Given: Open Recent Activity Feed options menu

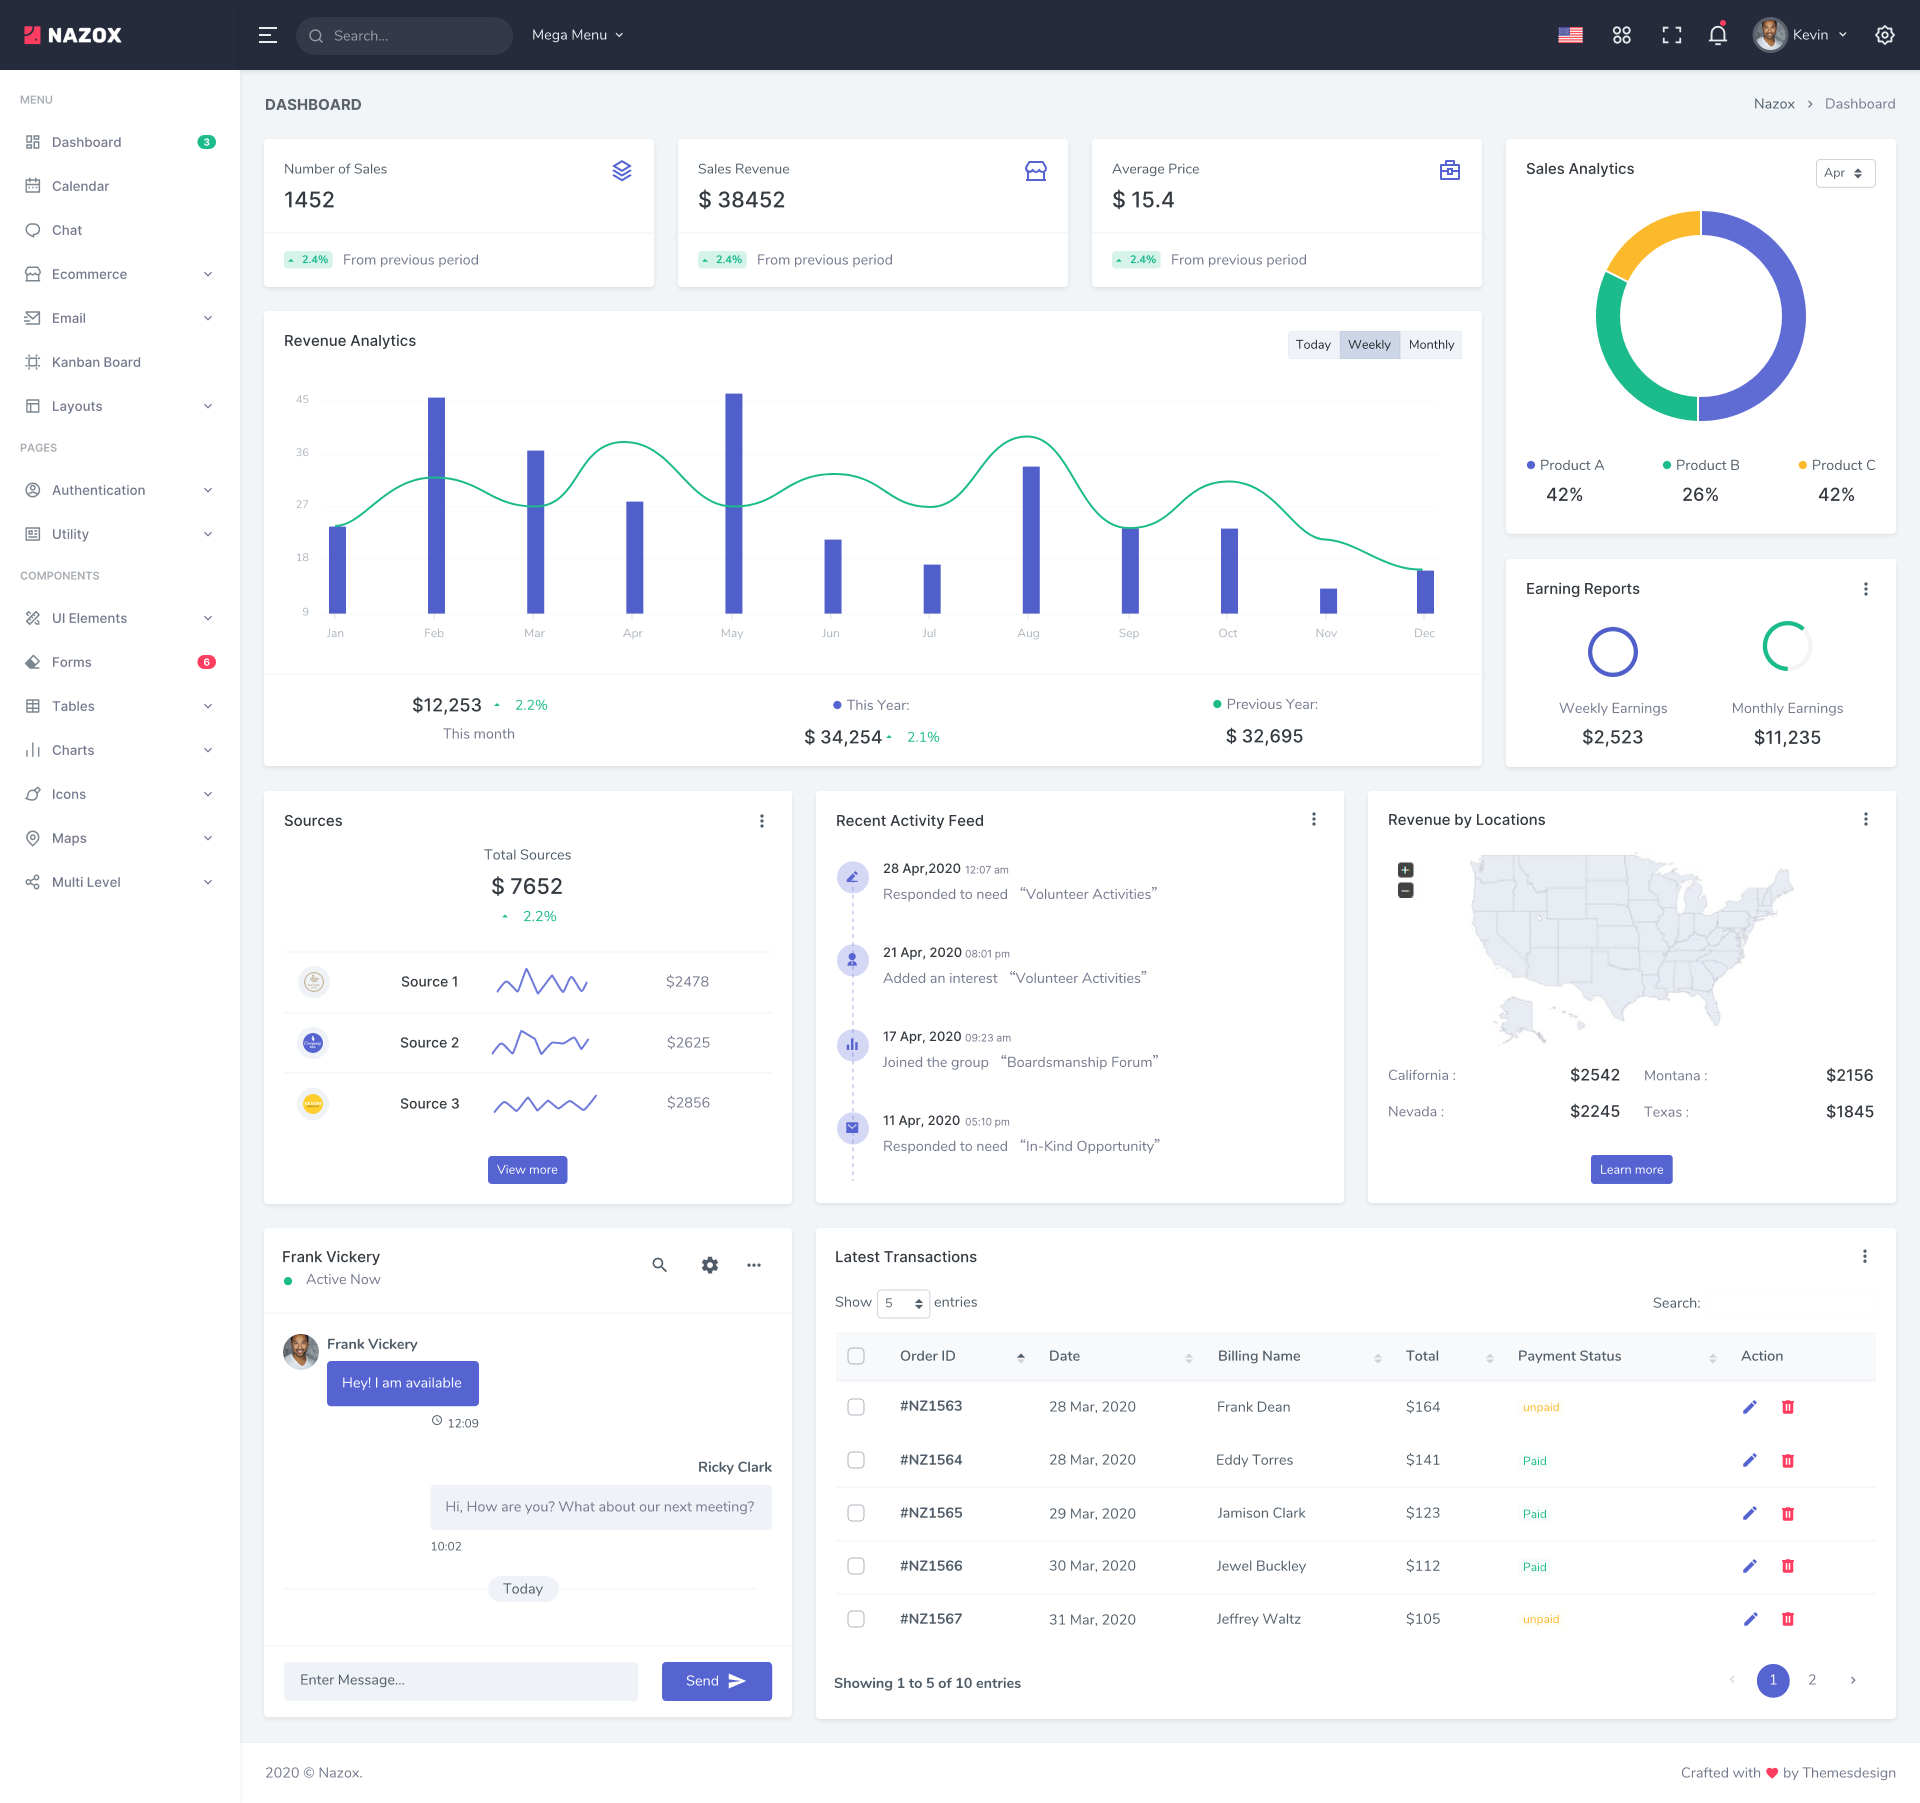Looking at the screenshot, I should (1314, 819).
